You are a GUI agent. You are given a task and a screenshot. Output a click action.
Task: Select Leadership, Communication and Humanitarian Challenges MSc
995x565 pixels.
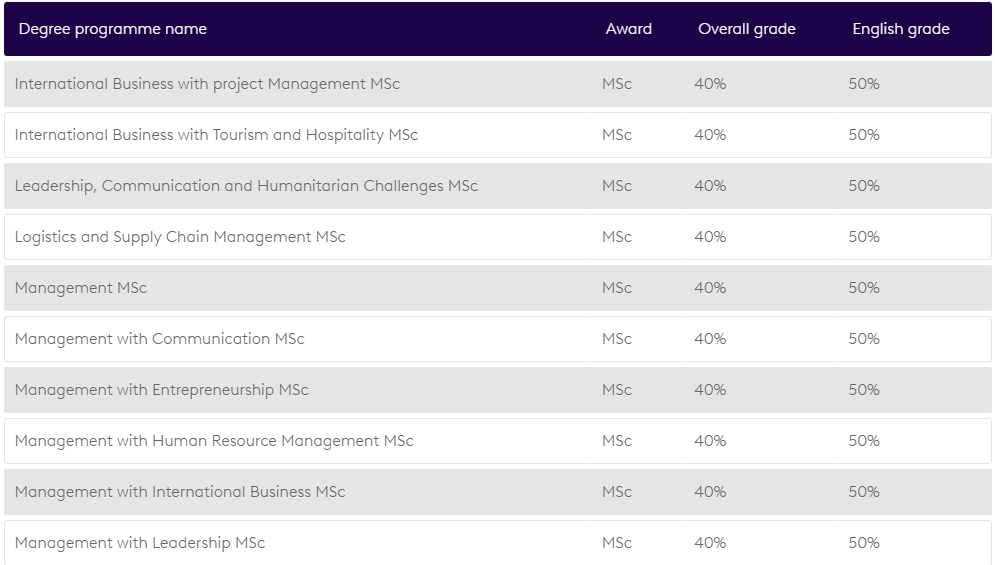point(246,186)
